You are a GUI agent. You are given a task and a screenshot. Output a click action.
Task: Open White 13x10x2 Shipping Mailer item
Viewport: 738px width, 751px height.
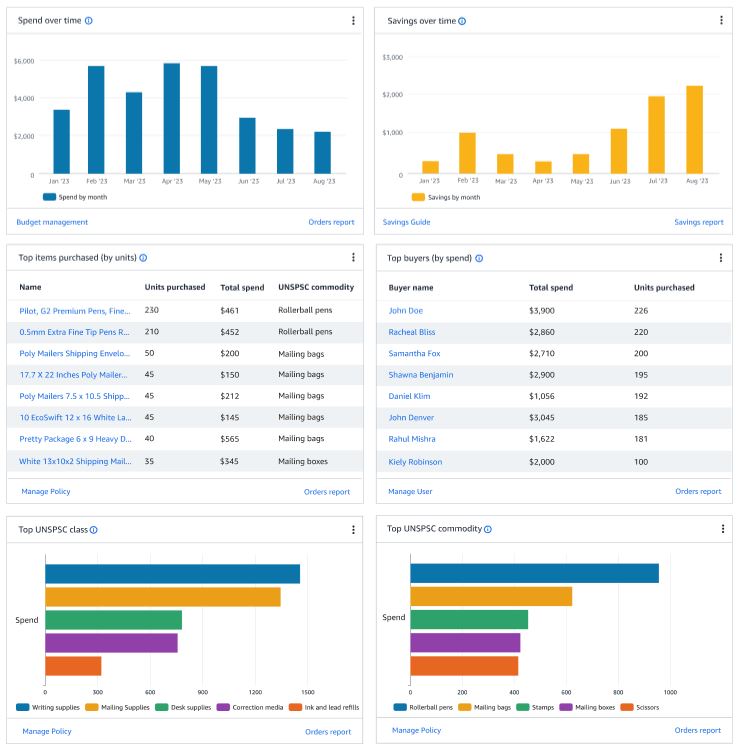75,461
